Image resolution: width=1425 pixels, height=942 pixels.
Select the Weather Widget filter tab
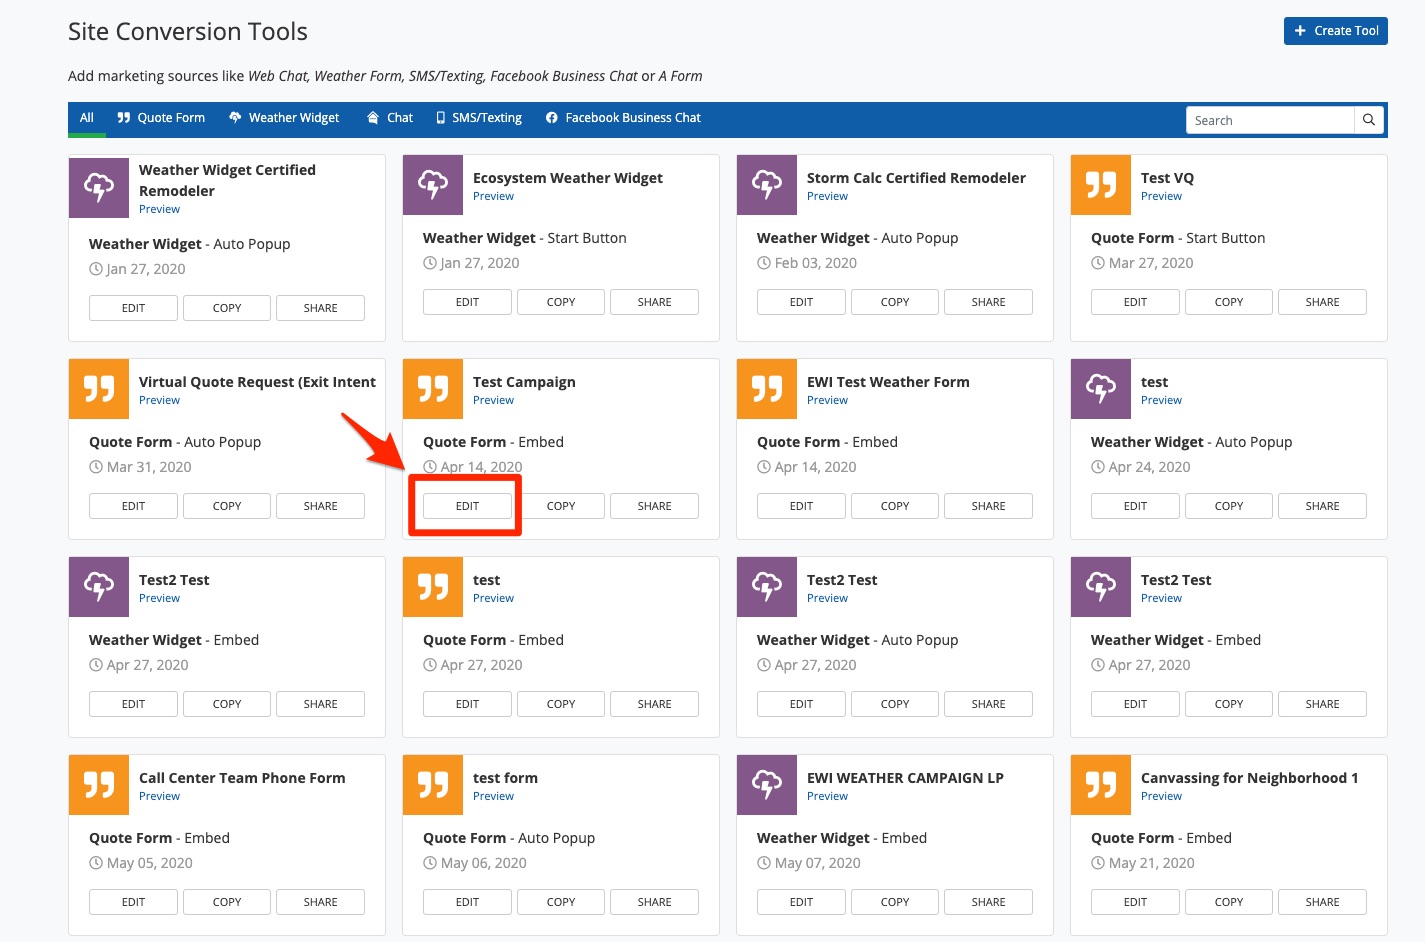coord(284,118)
